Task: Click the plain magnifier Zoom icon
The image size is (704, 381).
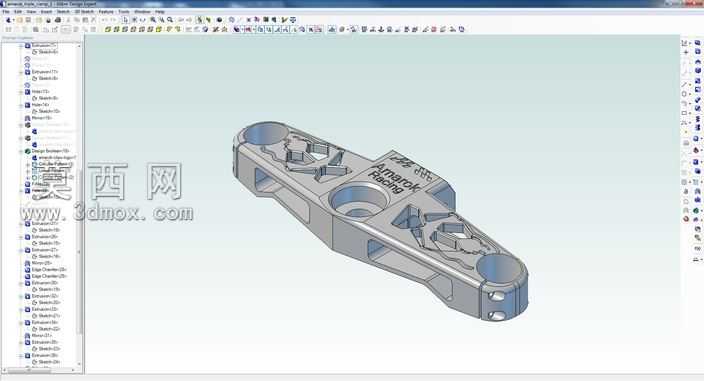Action: point(170,20)
